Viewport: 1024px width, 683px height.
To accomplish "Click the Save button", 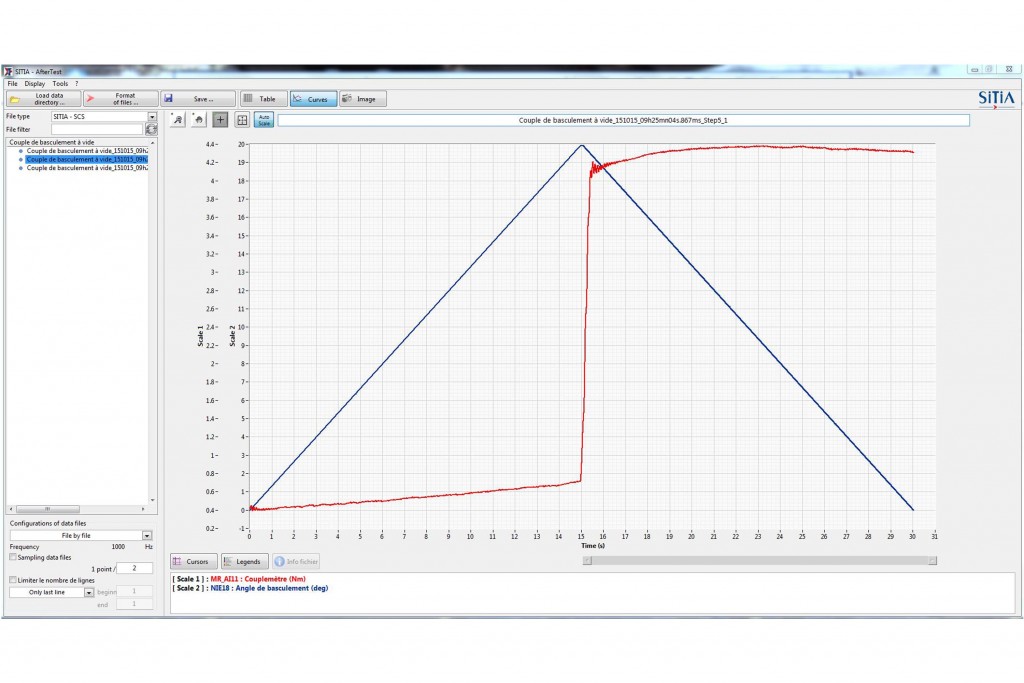I will click(x=199, y=99).
